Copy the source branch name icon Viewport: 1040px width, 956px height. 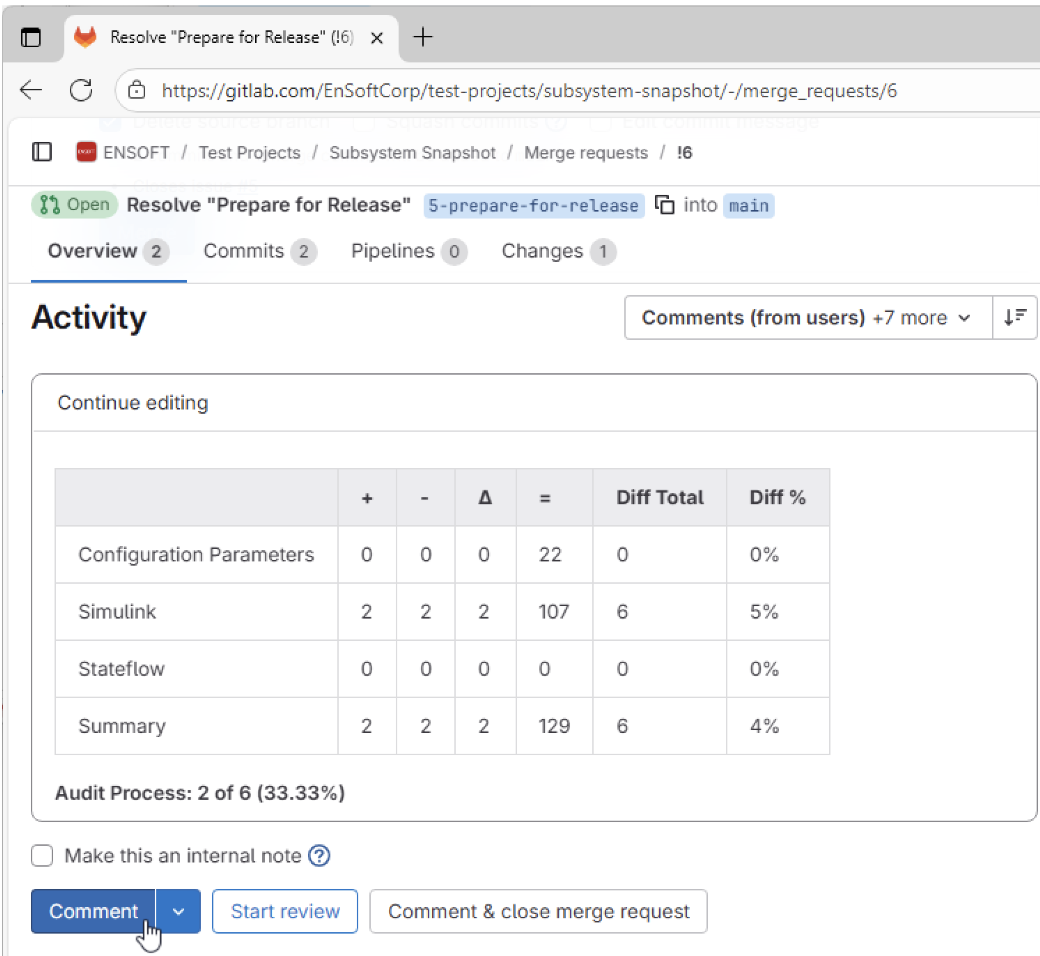[x=665, y=204]
